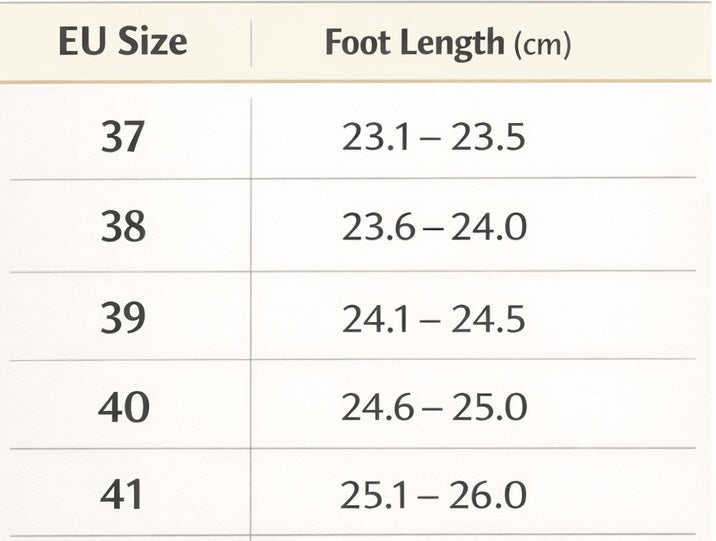Select the EU size 40 cell
716x541 pixels.
click(123, 408)
